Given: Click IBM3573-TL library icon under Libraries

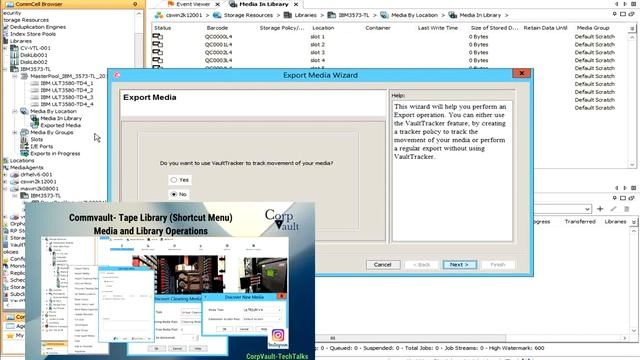Looking at the screenshot, I should click(x=14, y=69).
